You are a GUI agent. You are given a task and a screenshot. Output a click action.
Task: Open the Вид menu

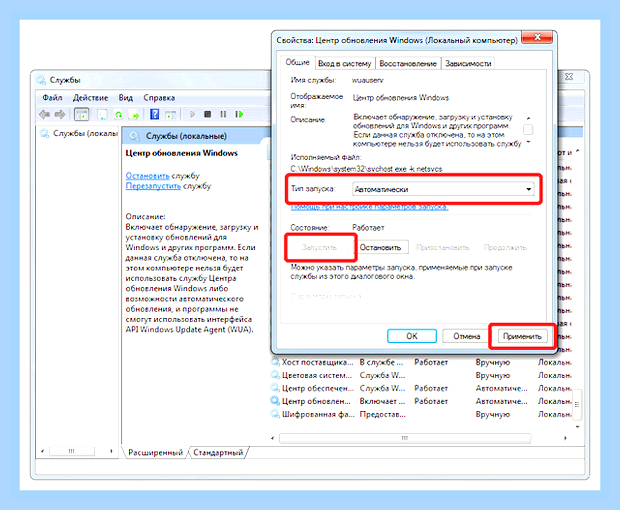pyautogui.click(x=125, y=98)
